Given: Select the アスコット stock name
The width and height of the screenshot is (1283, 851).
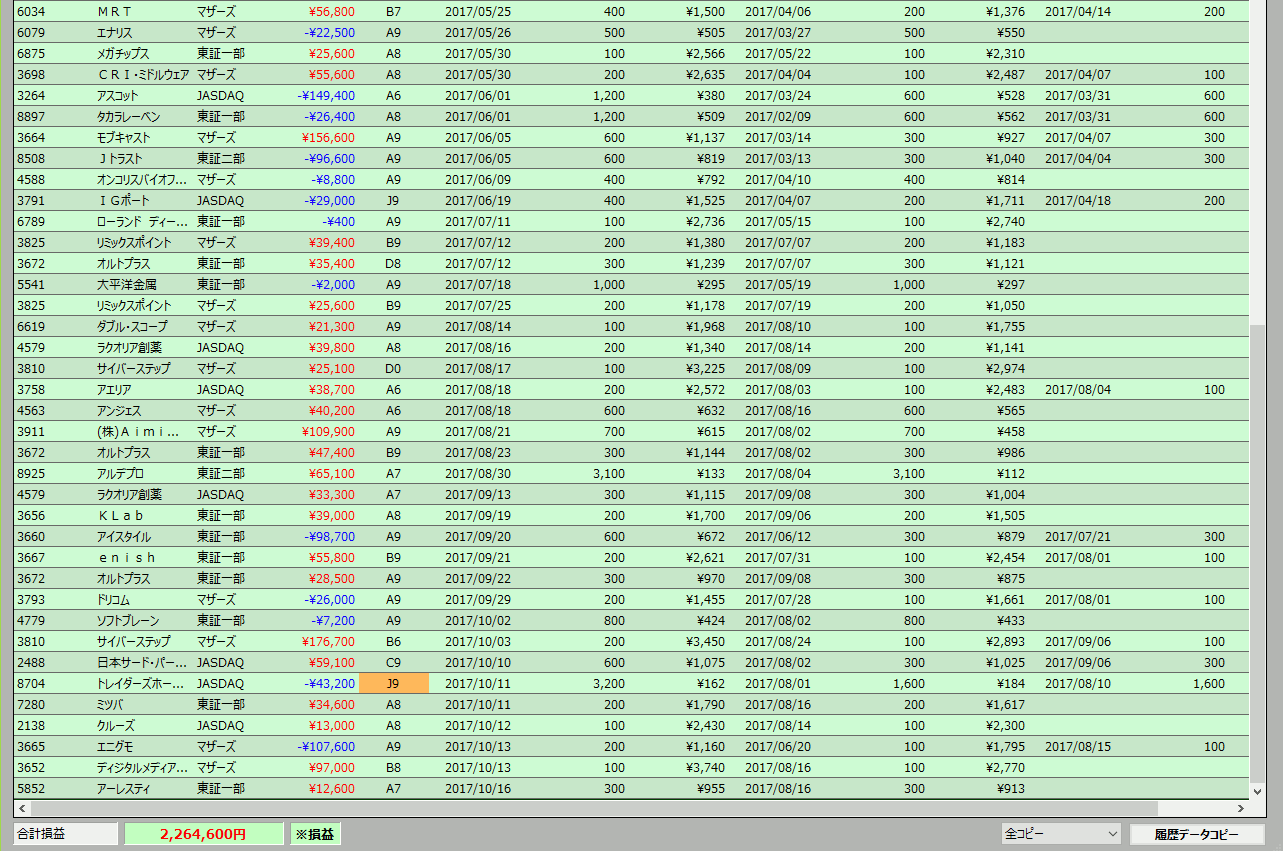Looking at the screenshot, I should pos(117,95).
